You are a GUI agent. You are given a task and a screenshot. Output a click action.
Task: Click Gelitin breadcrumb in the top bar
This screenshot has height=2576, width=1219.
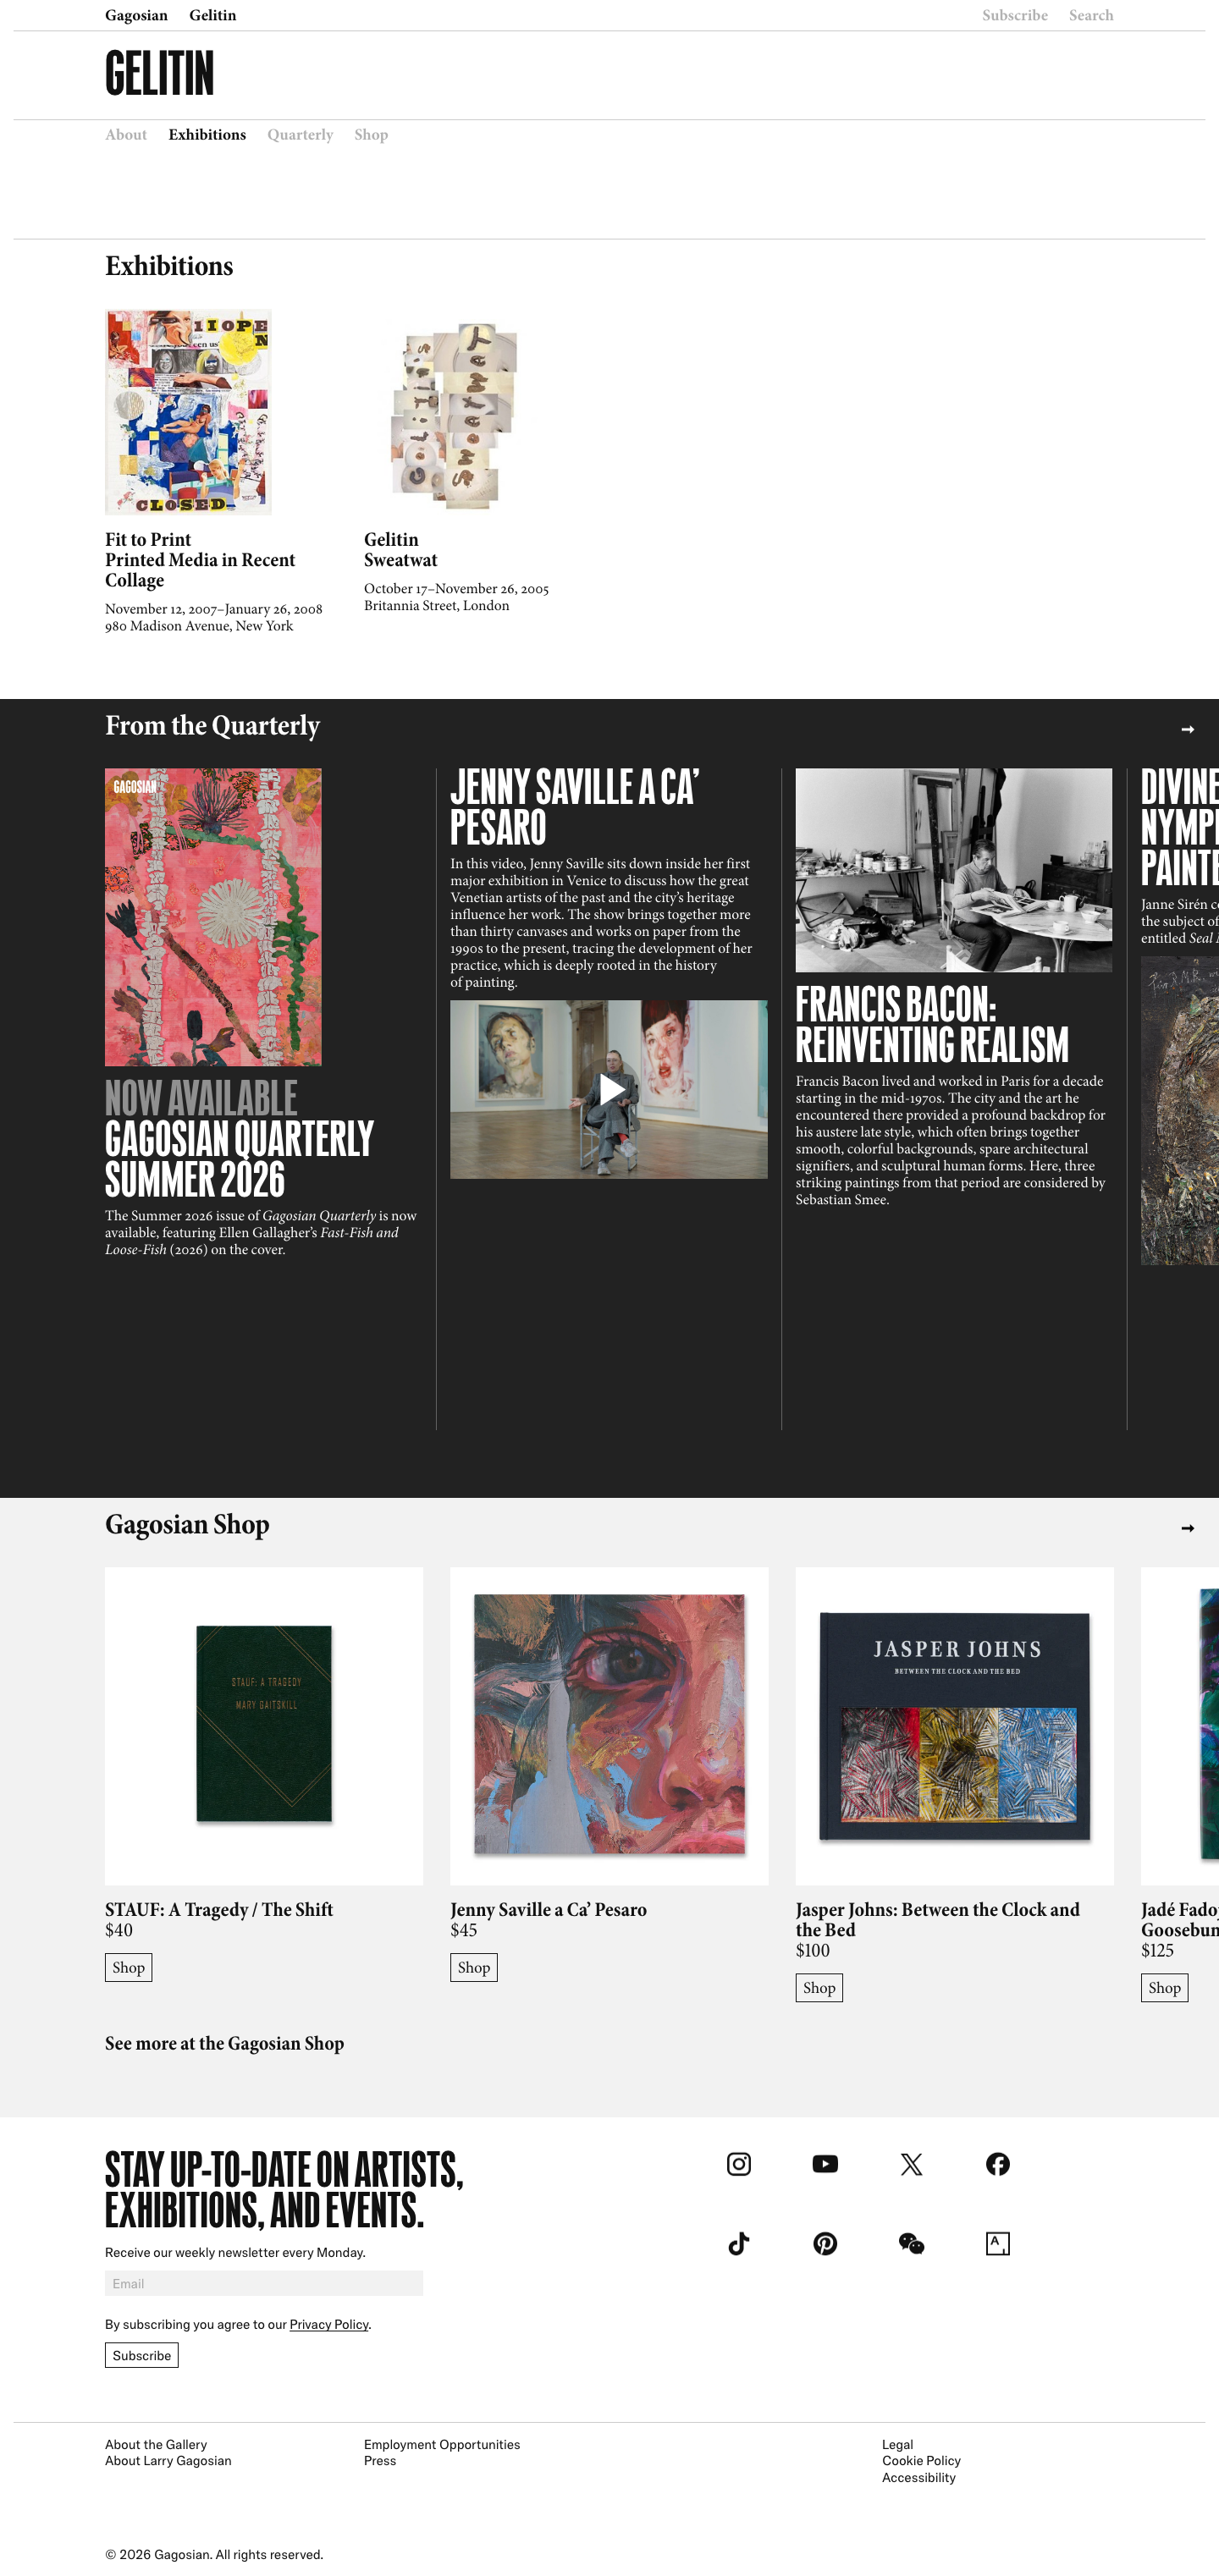coord(213,15)
